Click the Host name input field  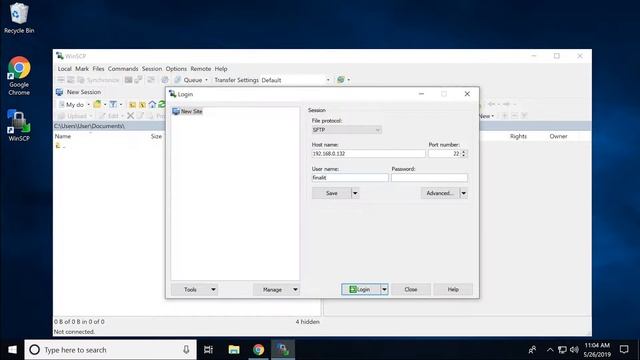coord(368,153)
